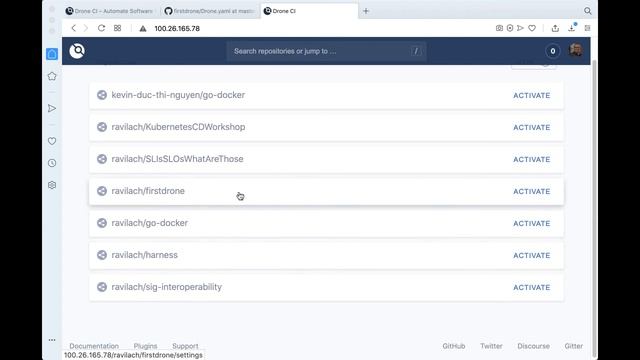The height and width of the screenshot is (360, 640).
Task: Click the browser back arrow
Action: click(73, 28)
